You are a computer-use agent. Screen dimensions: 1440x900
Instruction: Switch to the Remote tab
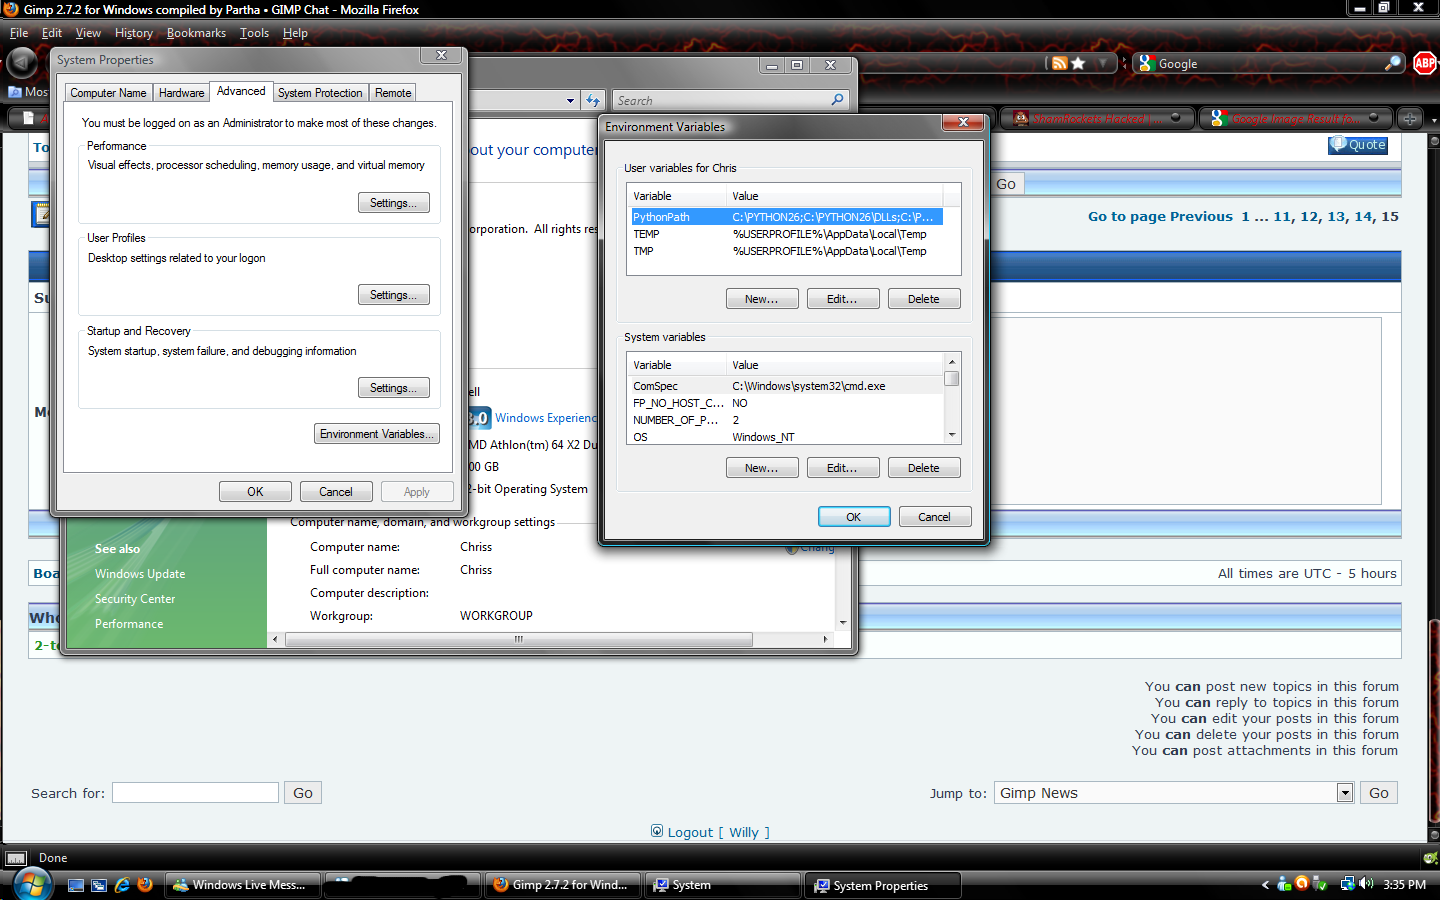tap(393, 93)
